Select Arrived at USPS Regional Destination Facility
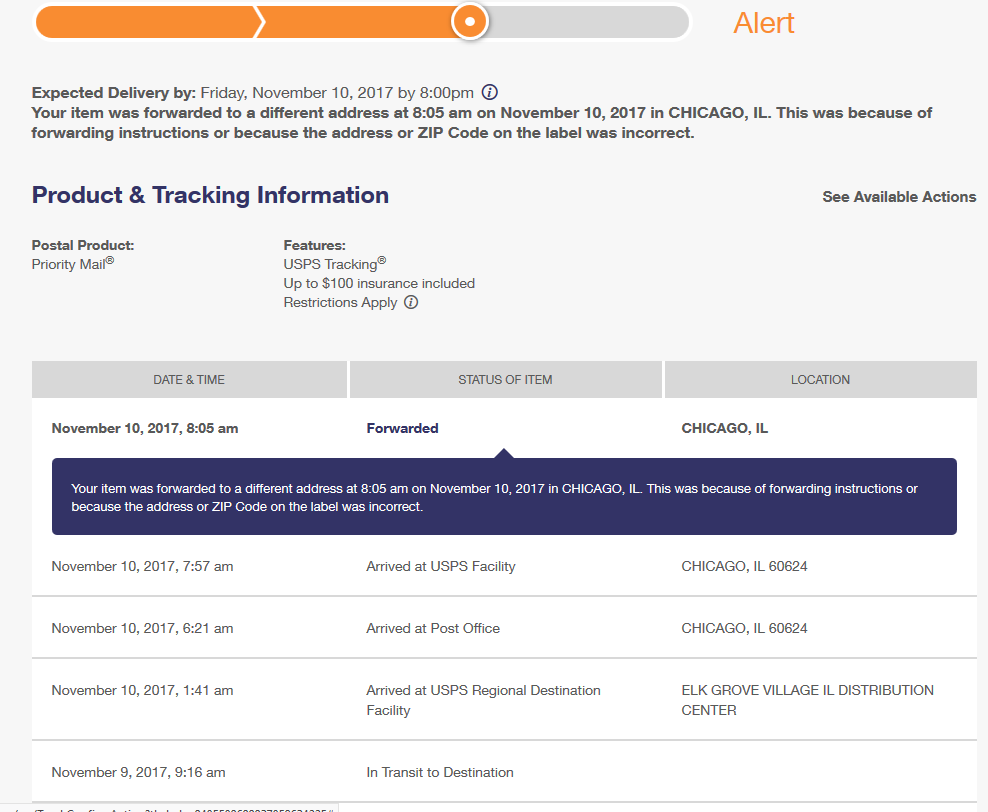Screen dimensions: 988x812 [483, 700]
